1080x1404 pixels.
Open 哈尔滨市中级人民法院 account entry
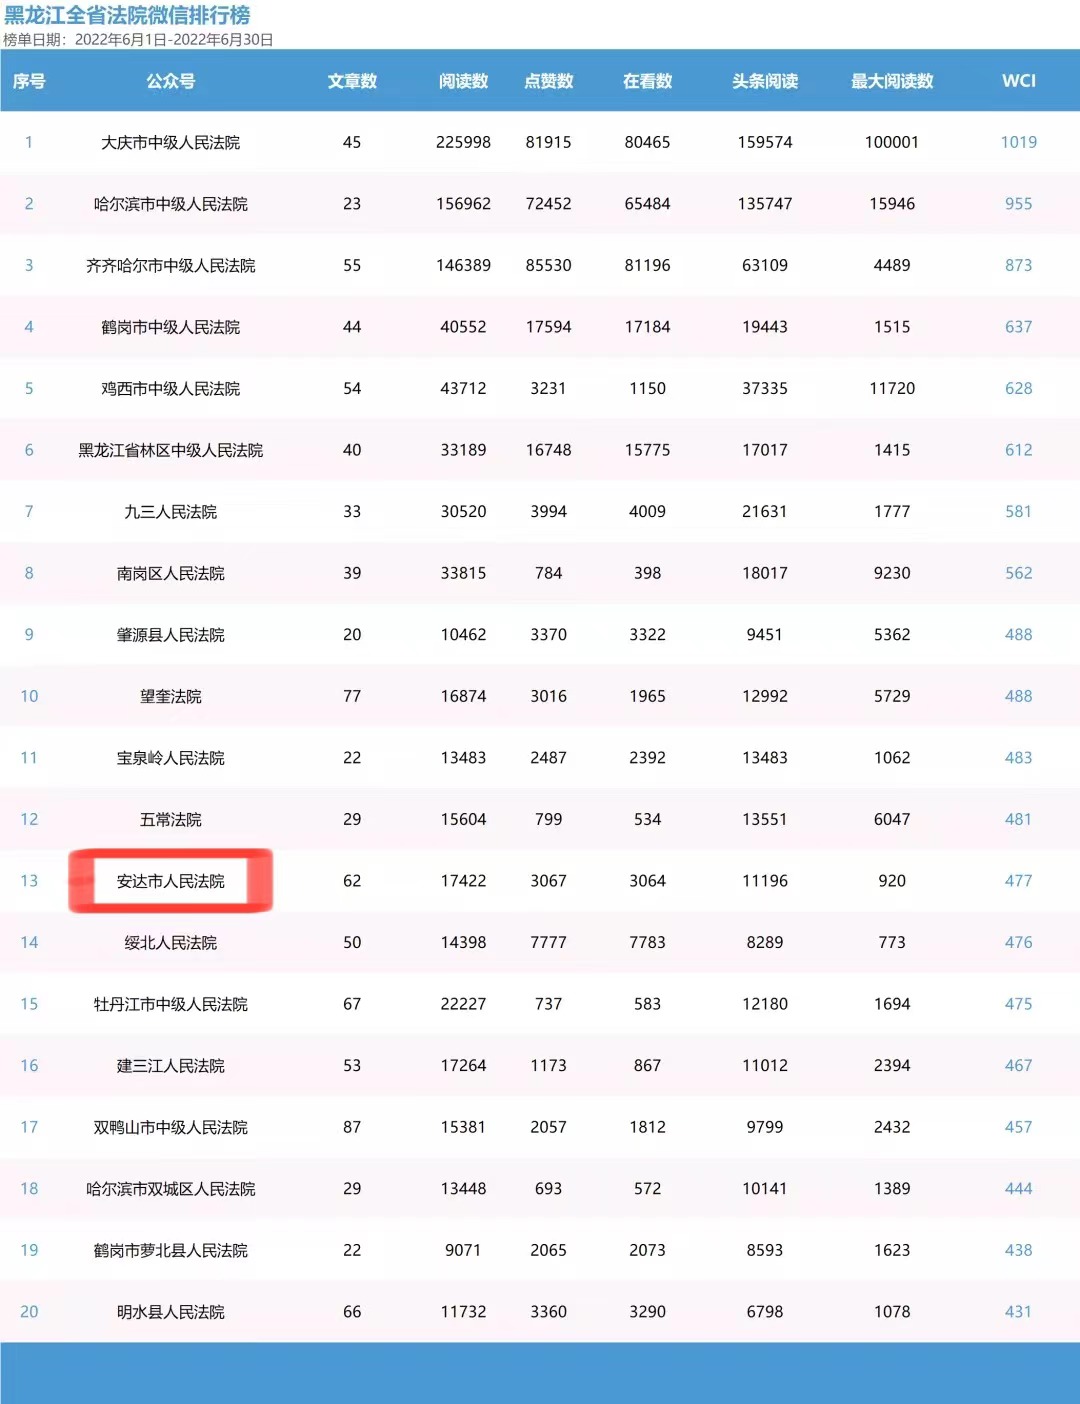click(x=170, y=204)
